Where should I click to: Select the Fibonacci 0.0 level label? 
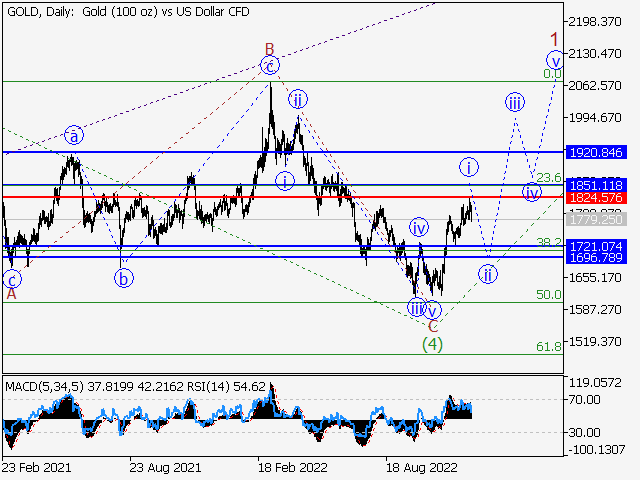(552, 74)
